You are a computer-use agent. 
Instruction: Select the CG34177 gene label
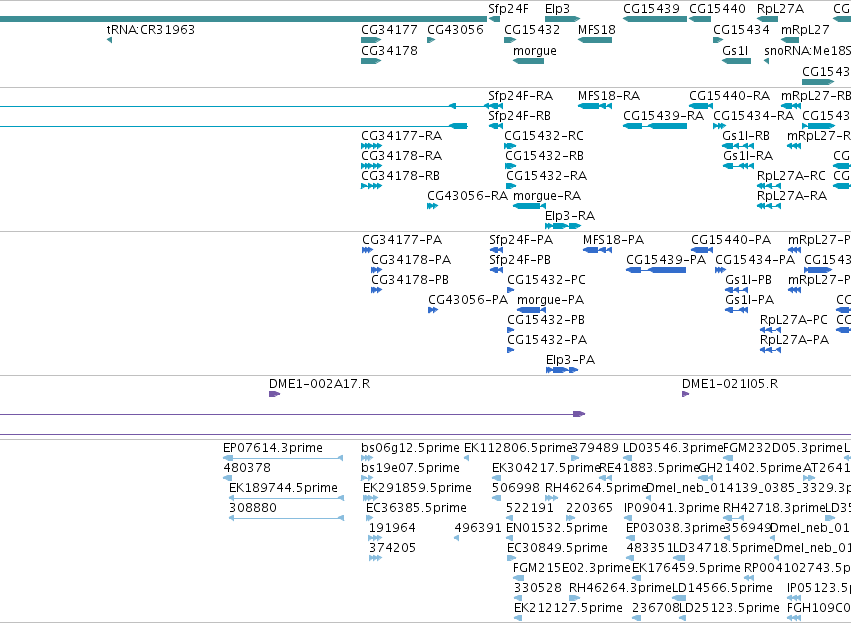[x=389, y=30]
